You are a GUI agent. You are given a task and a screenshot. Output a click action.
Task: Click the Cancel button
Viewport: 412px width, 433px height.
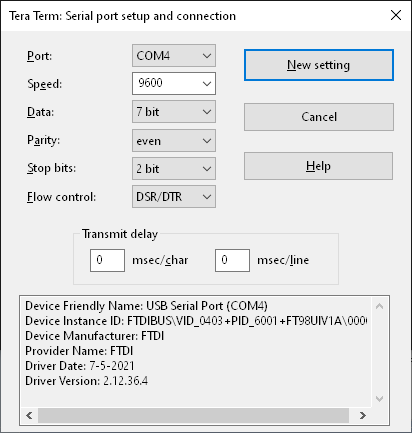[x=319, y=117]
